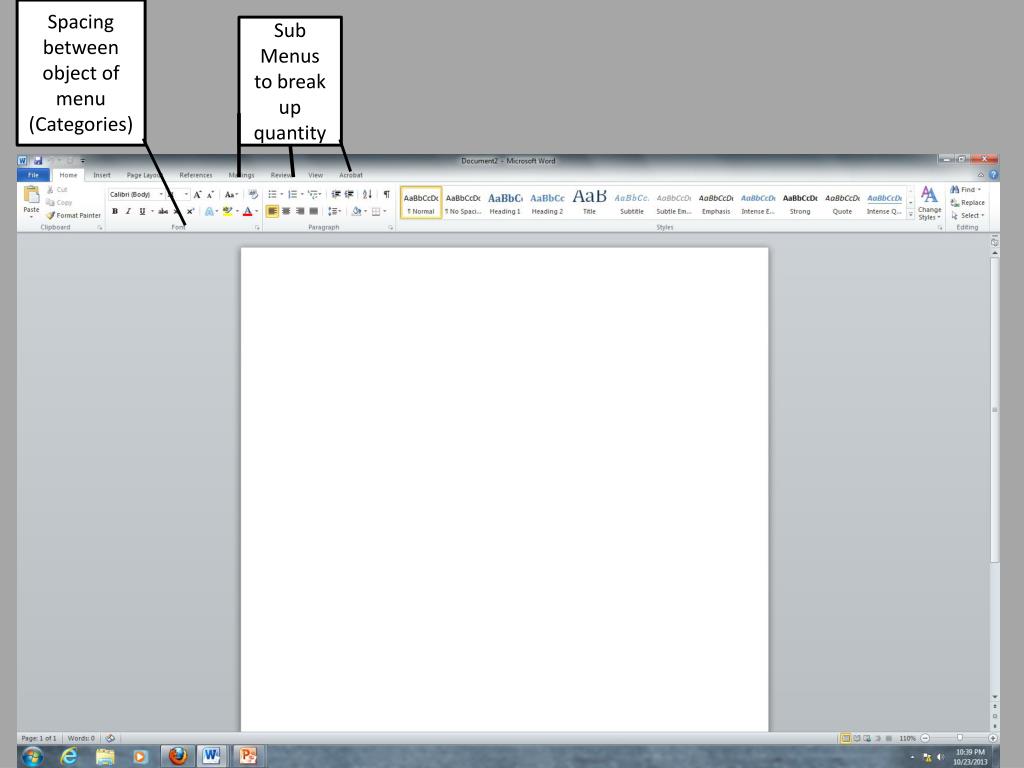The height and width of the screenshot is (768, 1024).
Task: Toggle Show/Hide paragraph marks
Action: pyautogui.click(x=387, y=194)
